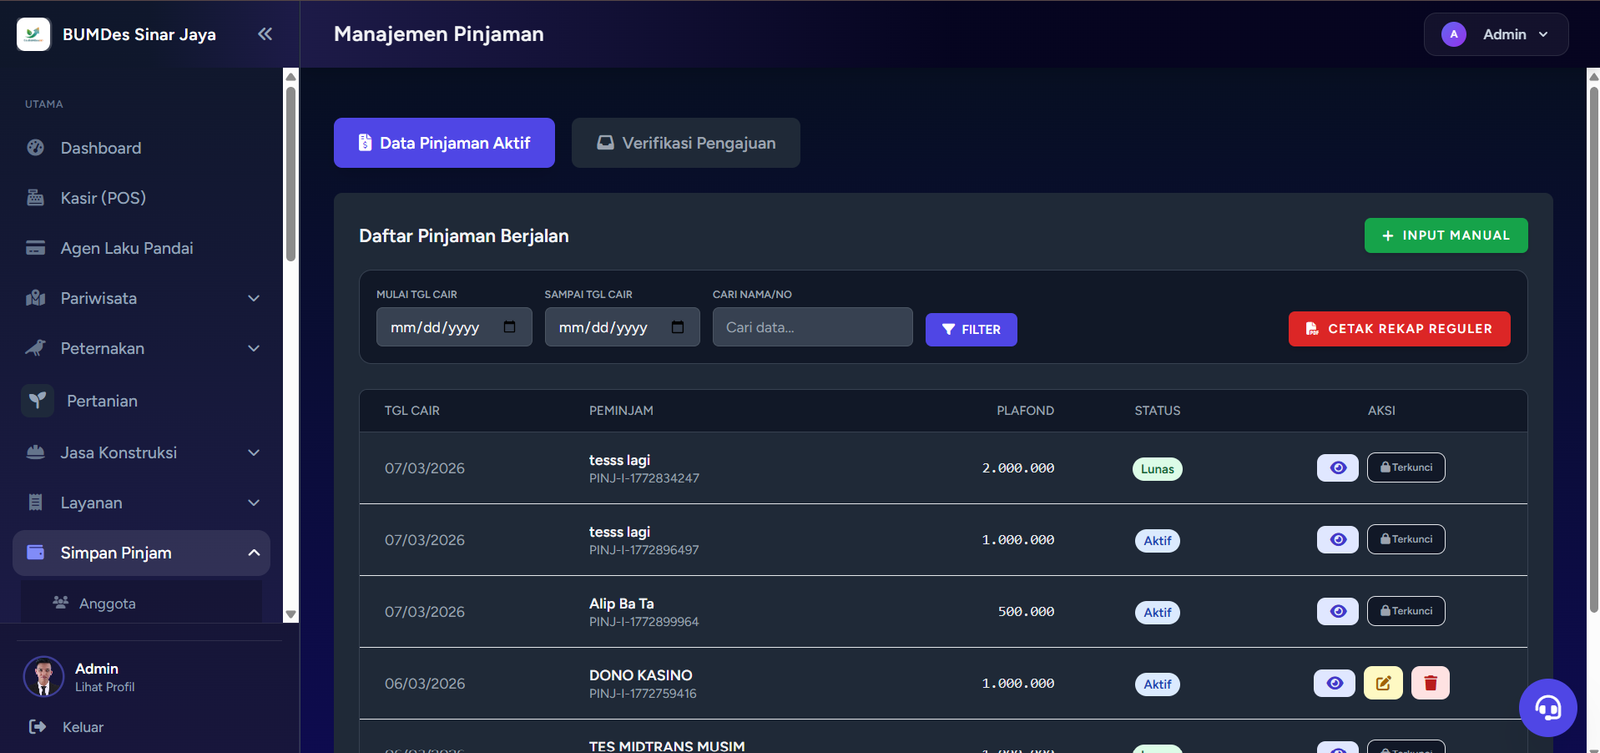
Task: Expand the Peternakan submenu chevron
Action: tap(254, 348)
